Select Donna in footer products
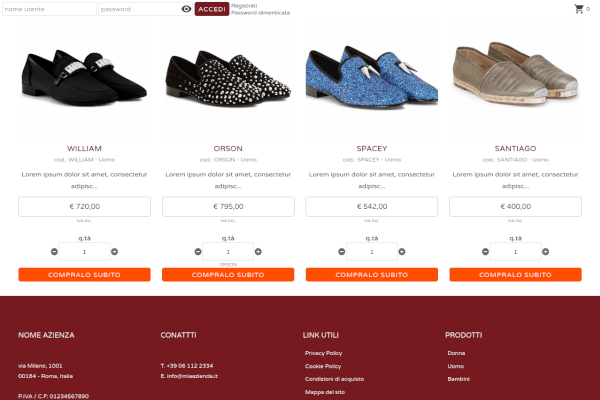Image resolution: width=600 pixels, height=400 pixels. pos(456,353)
